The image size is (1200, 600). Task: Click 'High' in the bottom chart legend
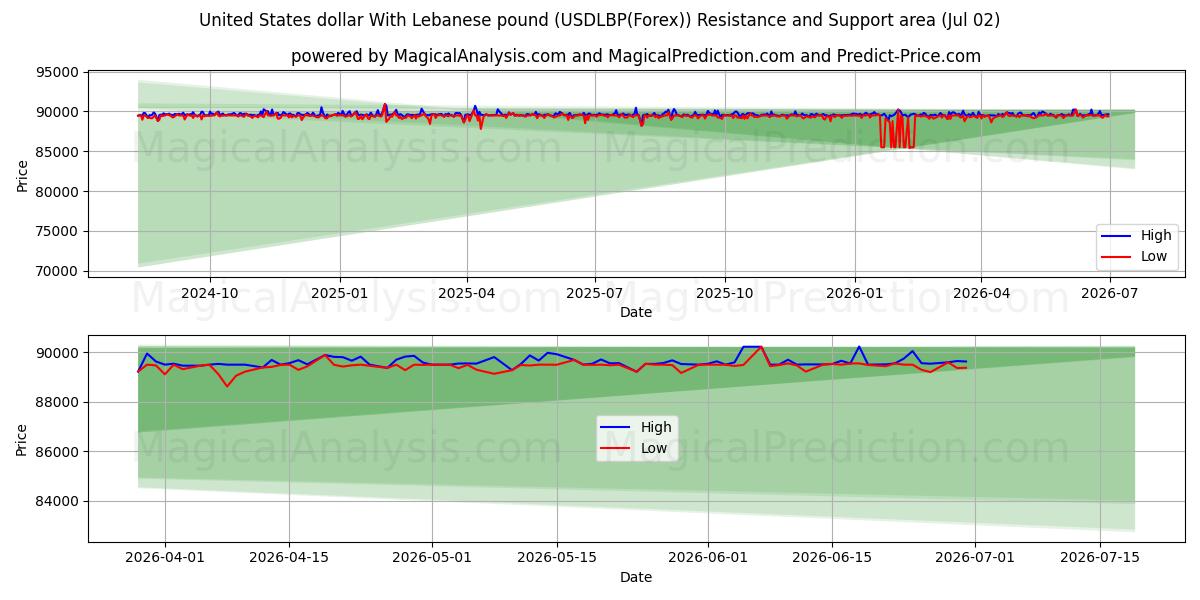tap(656, 428)
